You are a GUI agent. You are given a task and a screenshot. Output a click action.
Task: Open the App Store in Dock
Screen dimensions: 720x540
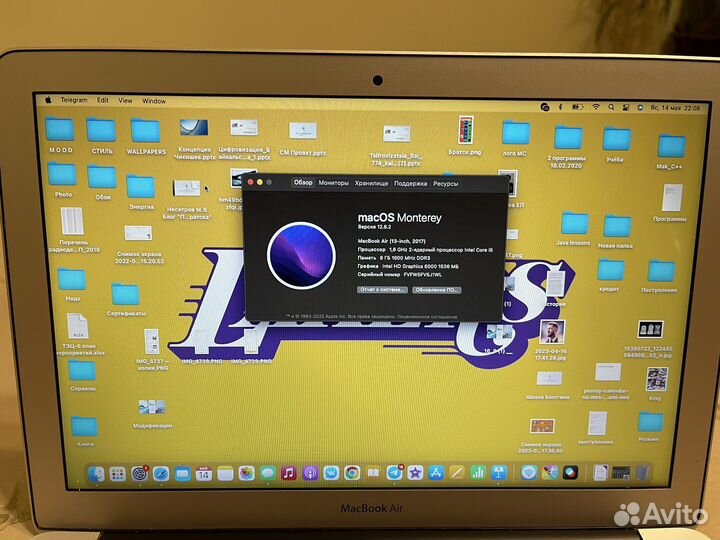click(x=436, y=472)
